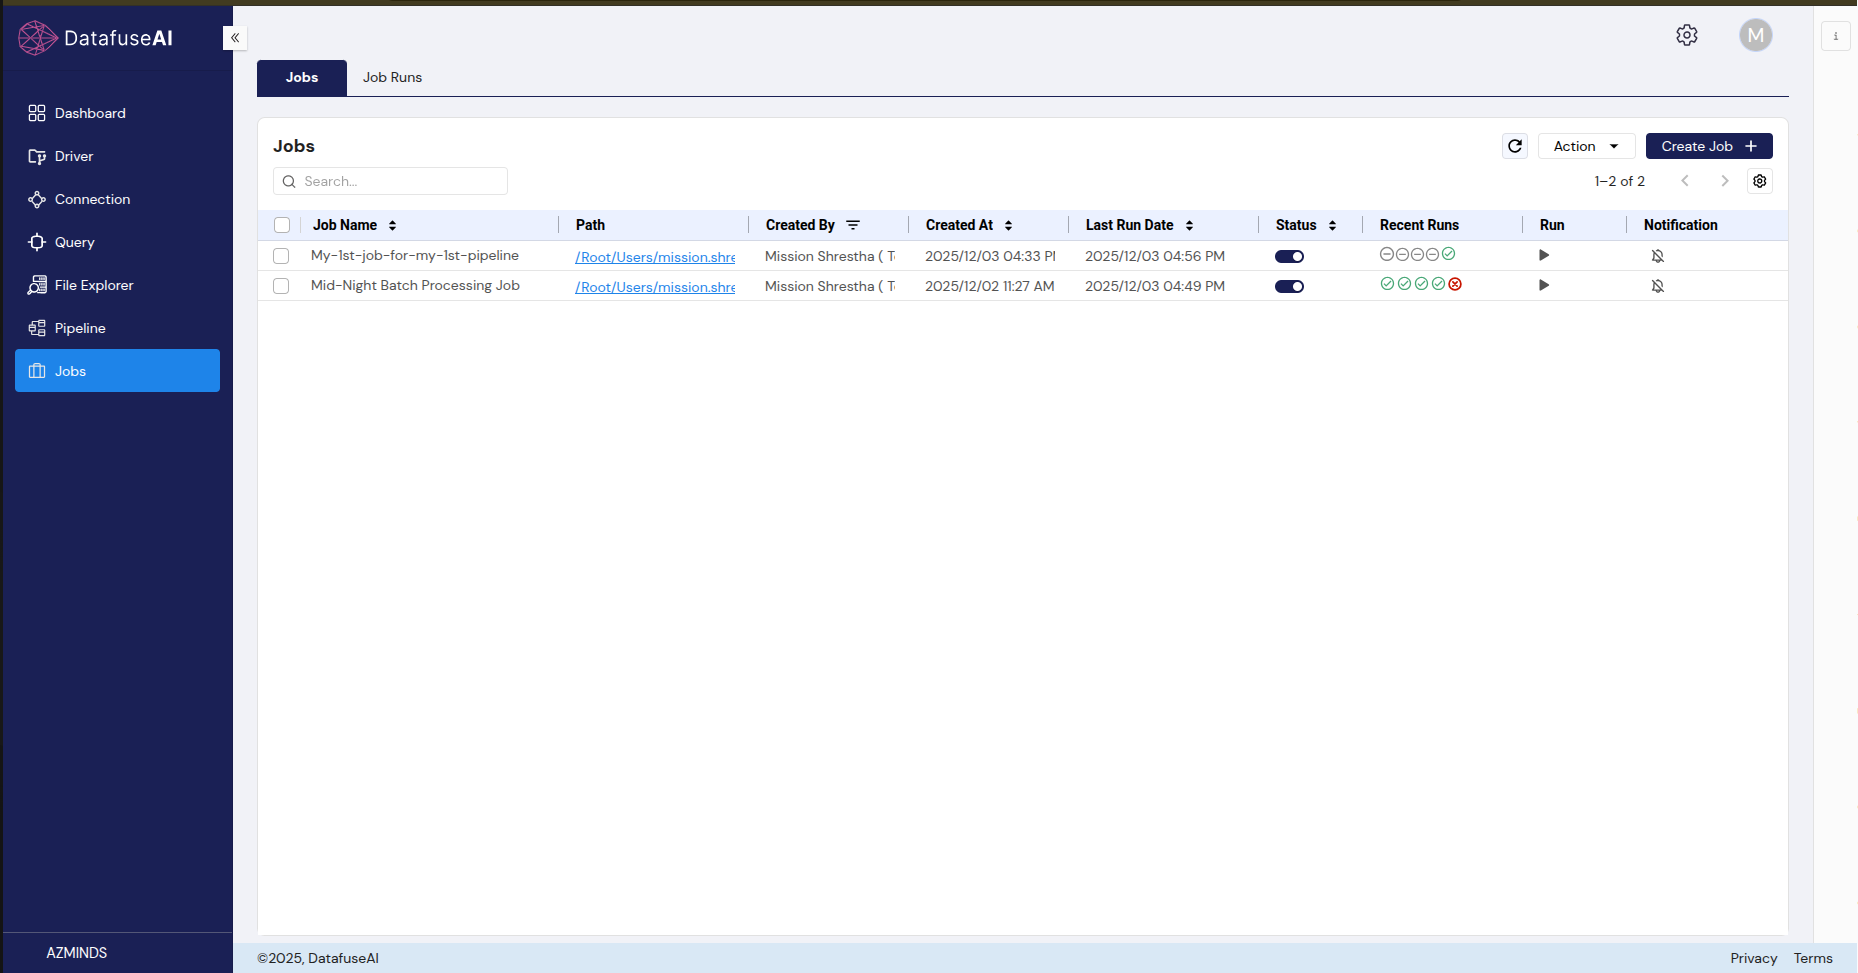Click the user avatar M icon
Screen dimensions: 1858x973
tap(1755, 35)
